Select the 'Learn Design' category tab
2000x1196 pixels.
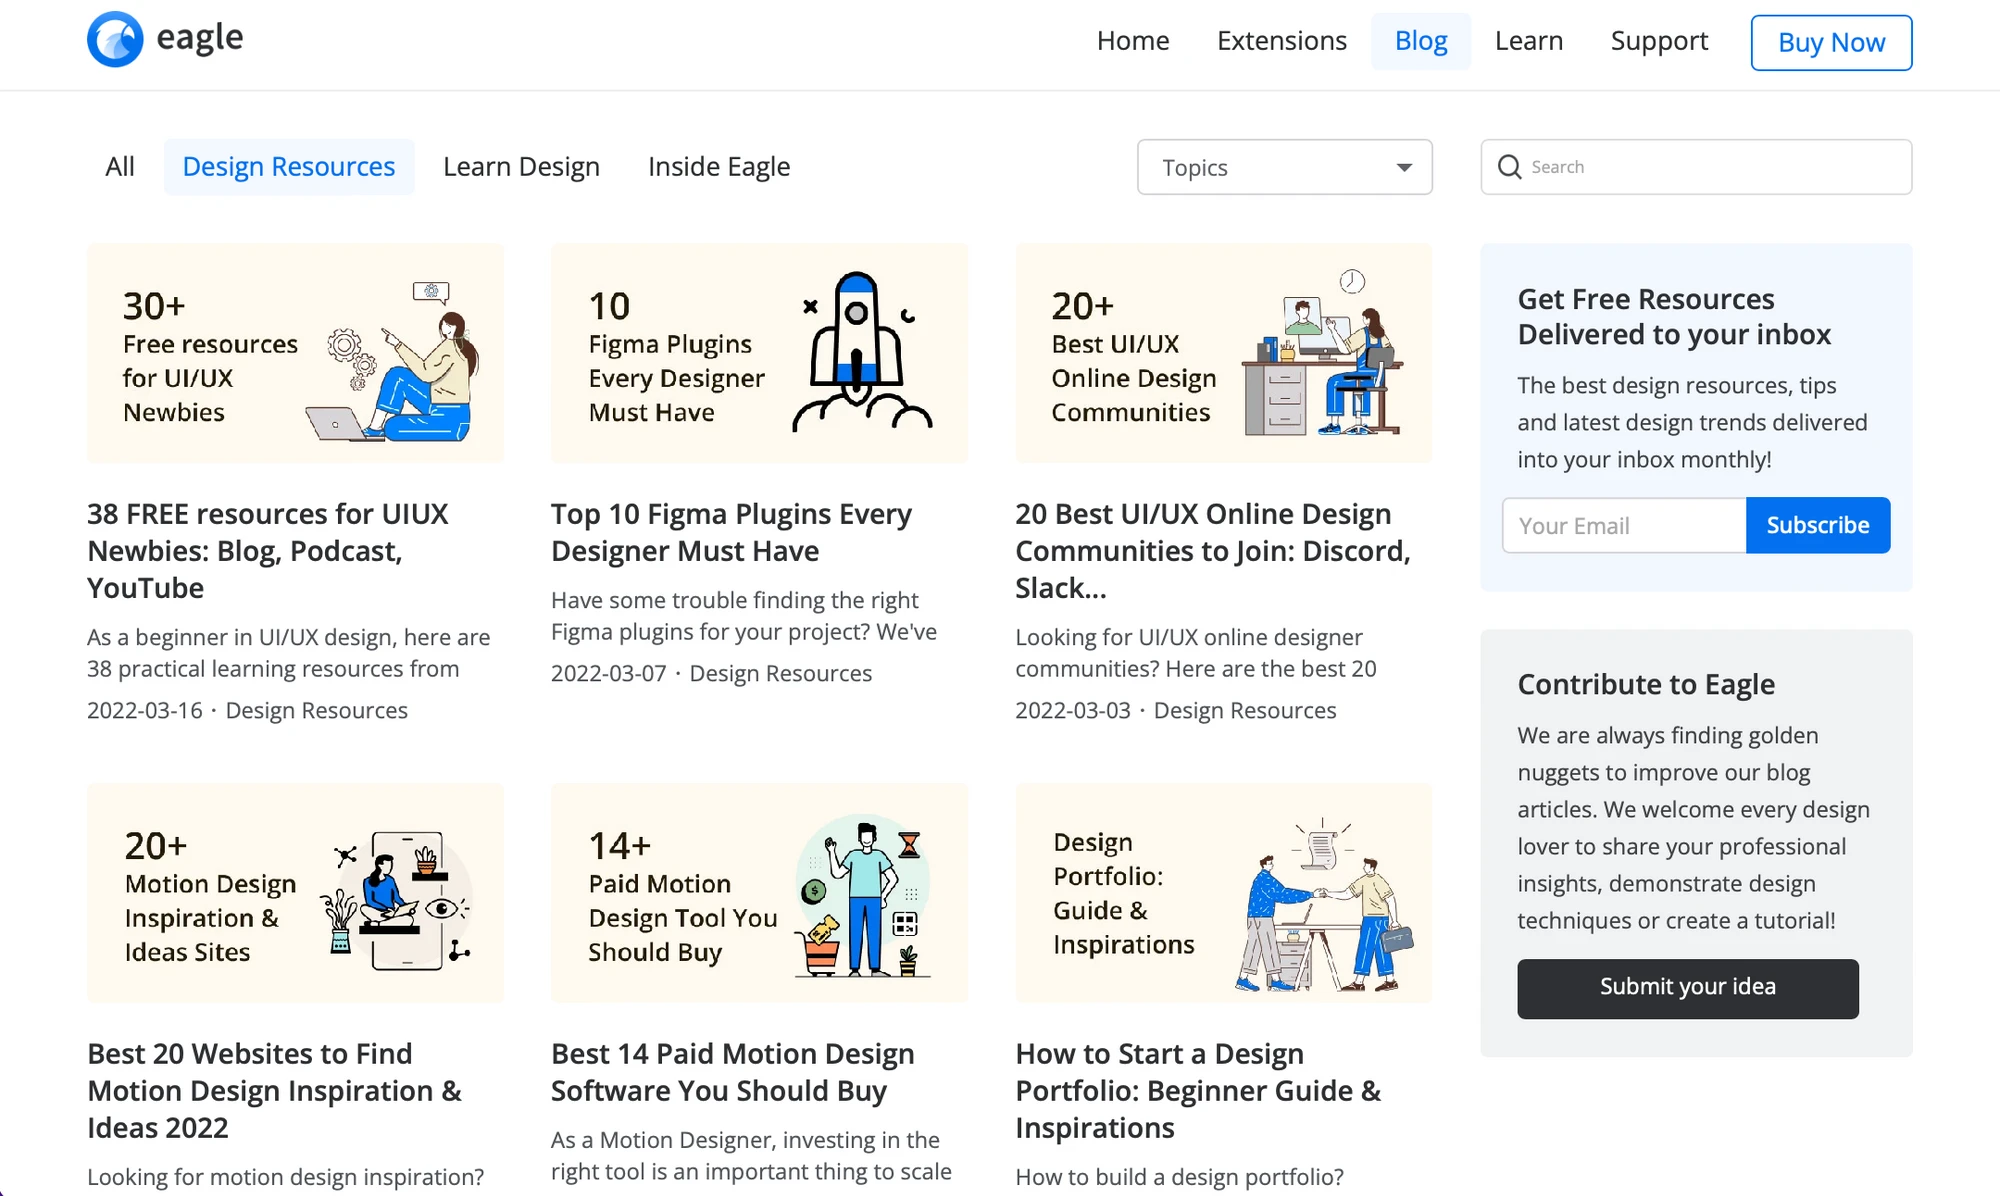tap(521, 166)
